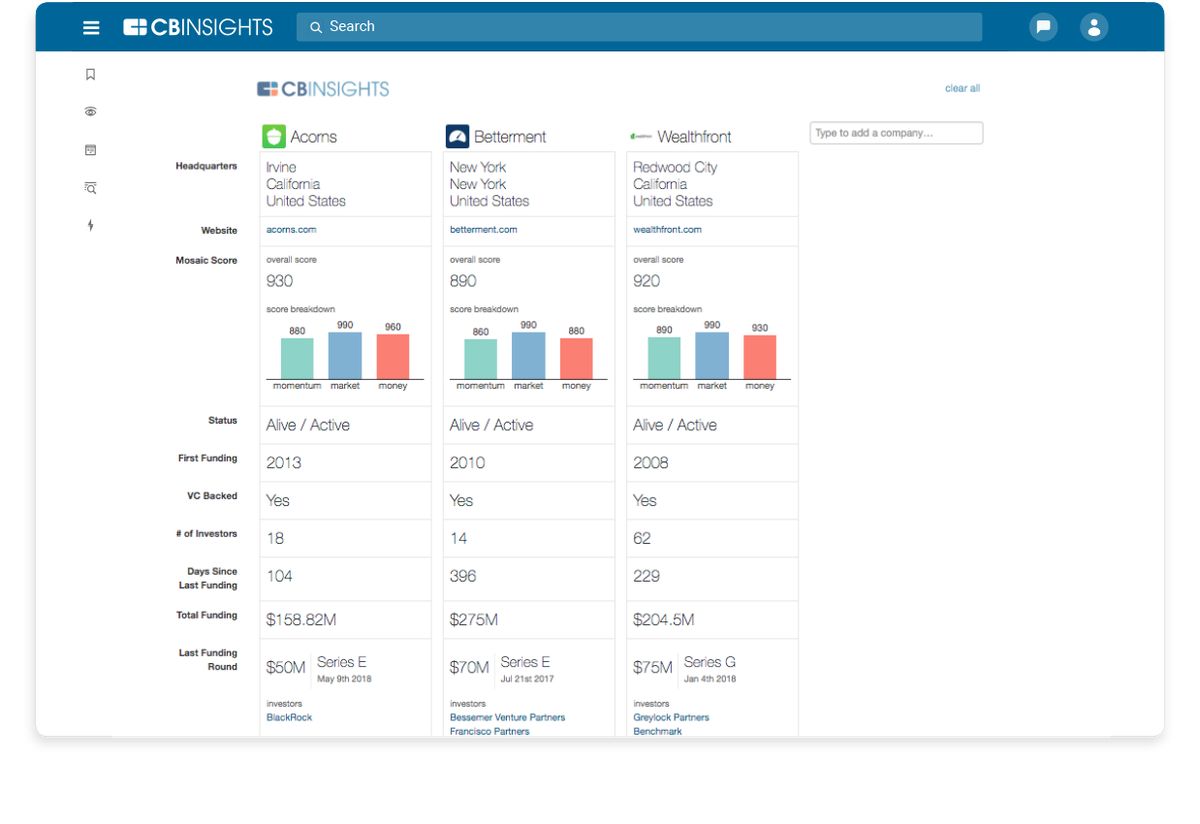
Task: Click the eye watchlist sidebar icon
Action: 91,112
